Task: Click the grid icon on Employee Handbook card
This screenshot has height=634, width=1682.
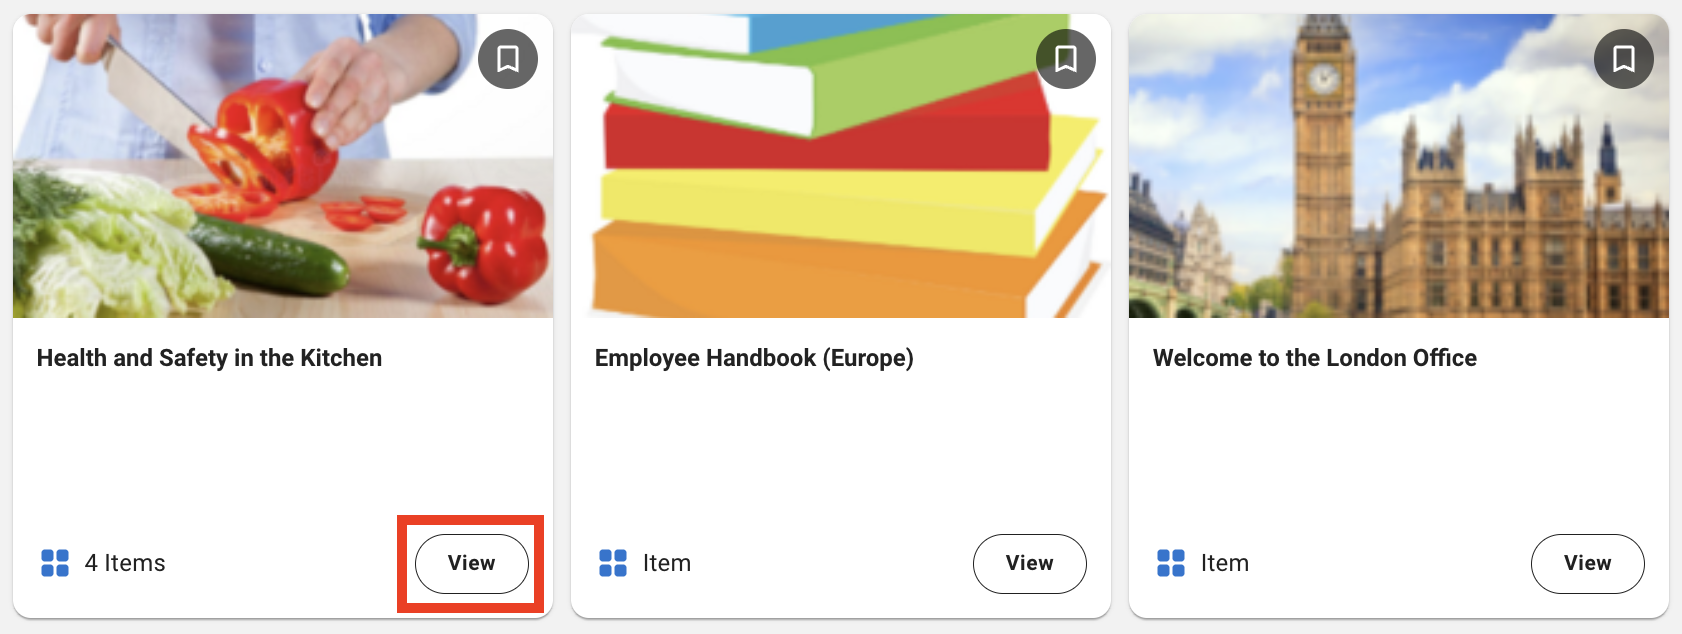Action: [613, 563]
